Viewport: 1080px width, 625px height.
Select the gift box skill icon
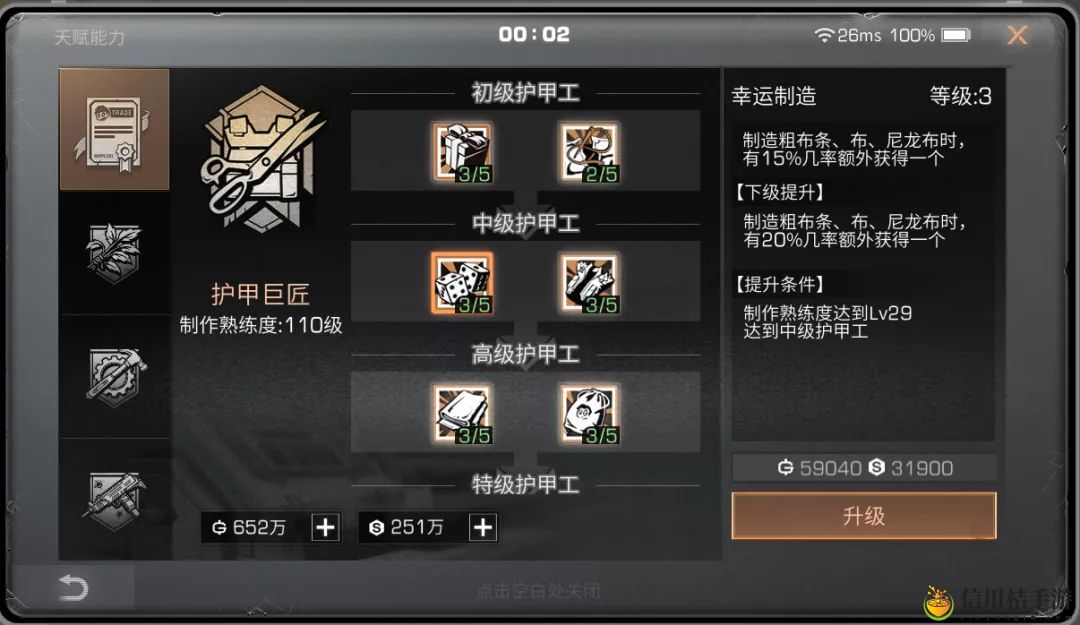[462, 152]
